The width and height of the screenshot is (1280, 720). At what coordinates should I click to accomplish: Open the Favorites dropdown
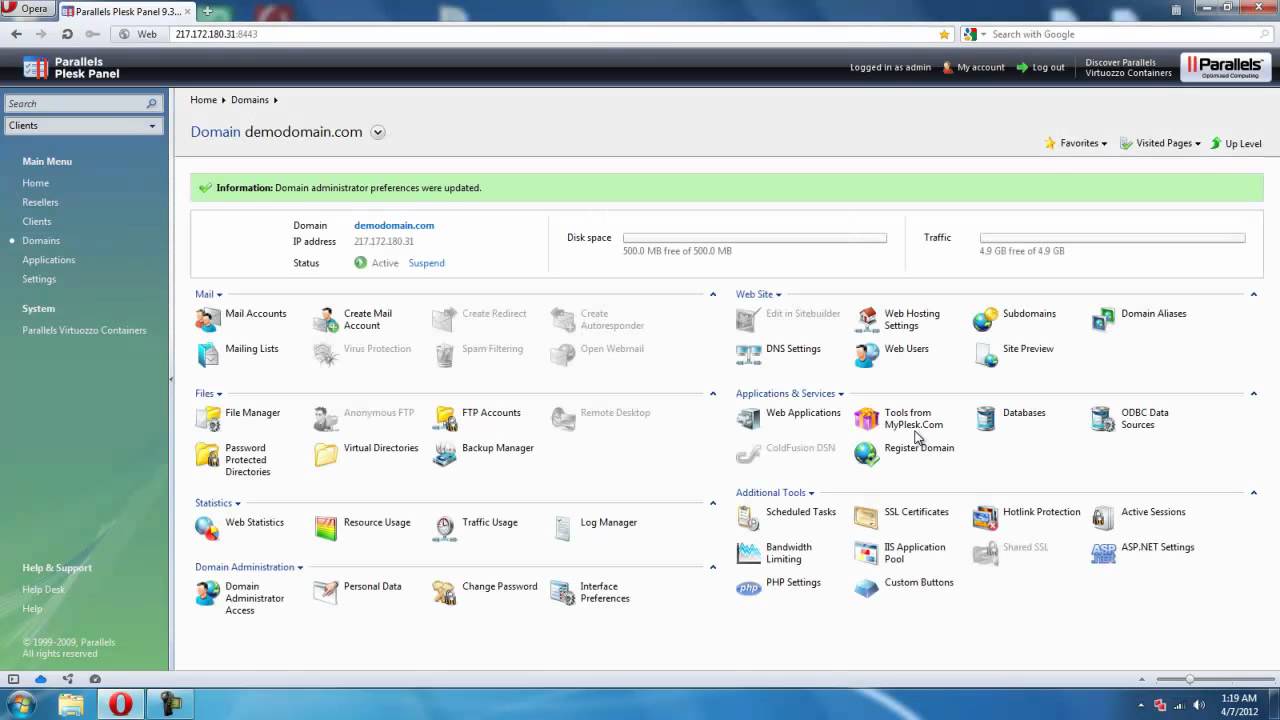point(1076,143)
